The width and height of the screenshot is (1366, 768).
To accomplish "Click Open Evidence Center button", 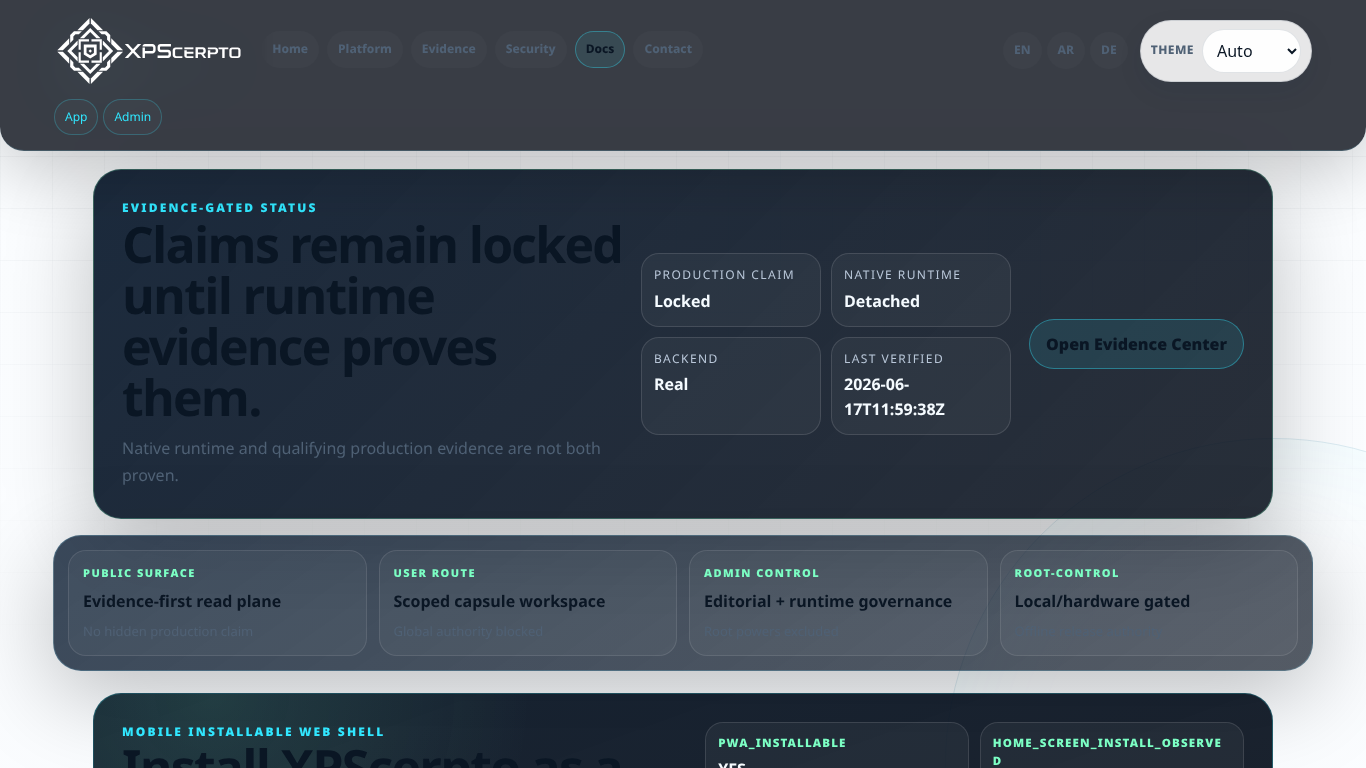I will (x=1136, y=344).
